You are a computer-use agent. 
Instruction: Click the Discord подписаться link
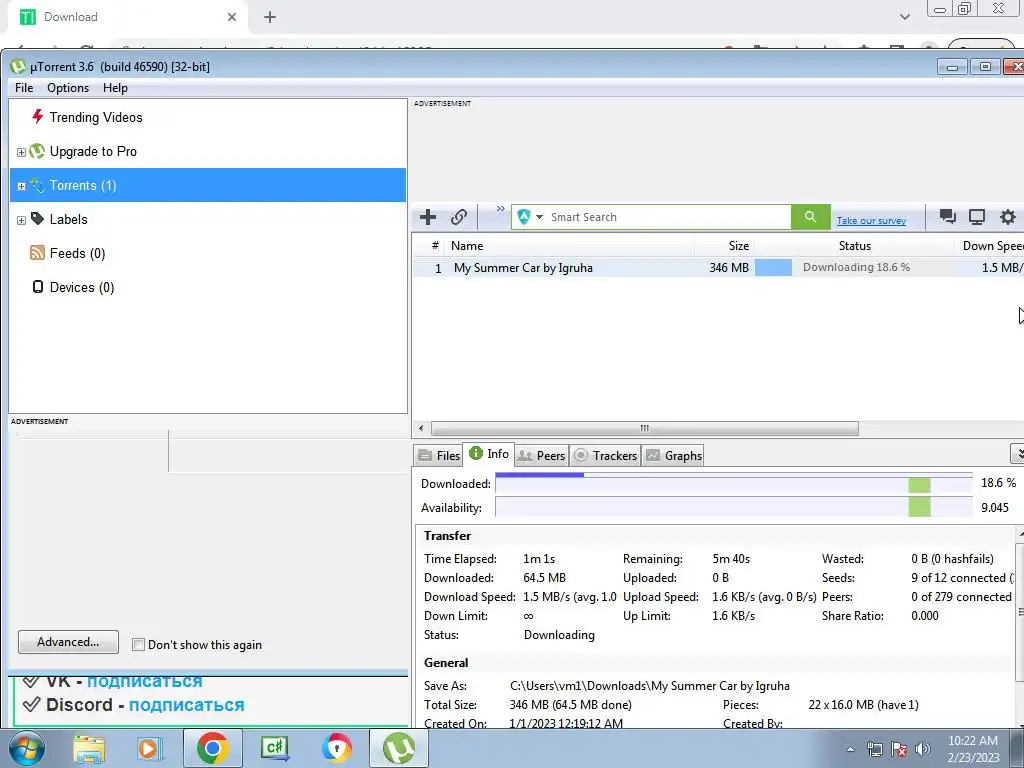click(186, 705)
